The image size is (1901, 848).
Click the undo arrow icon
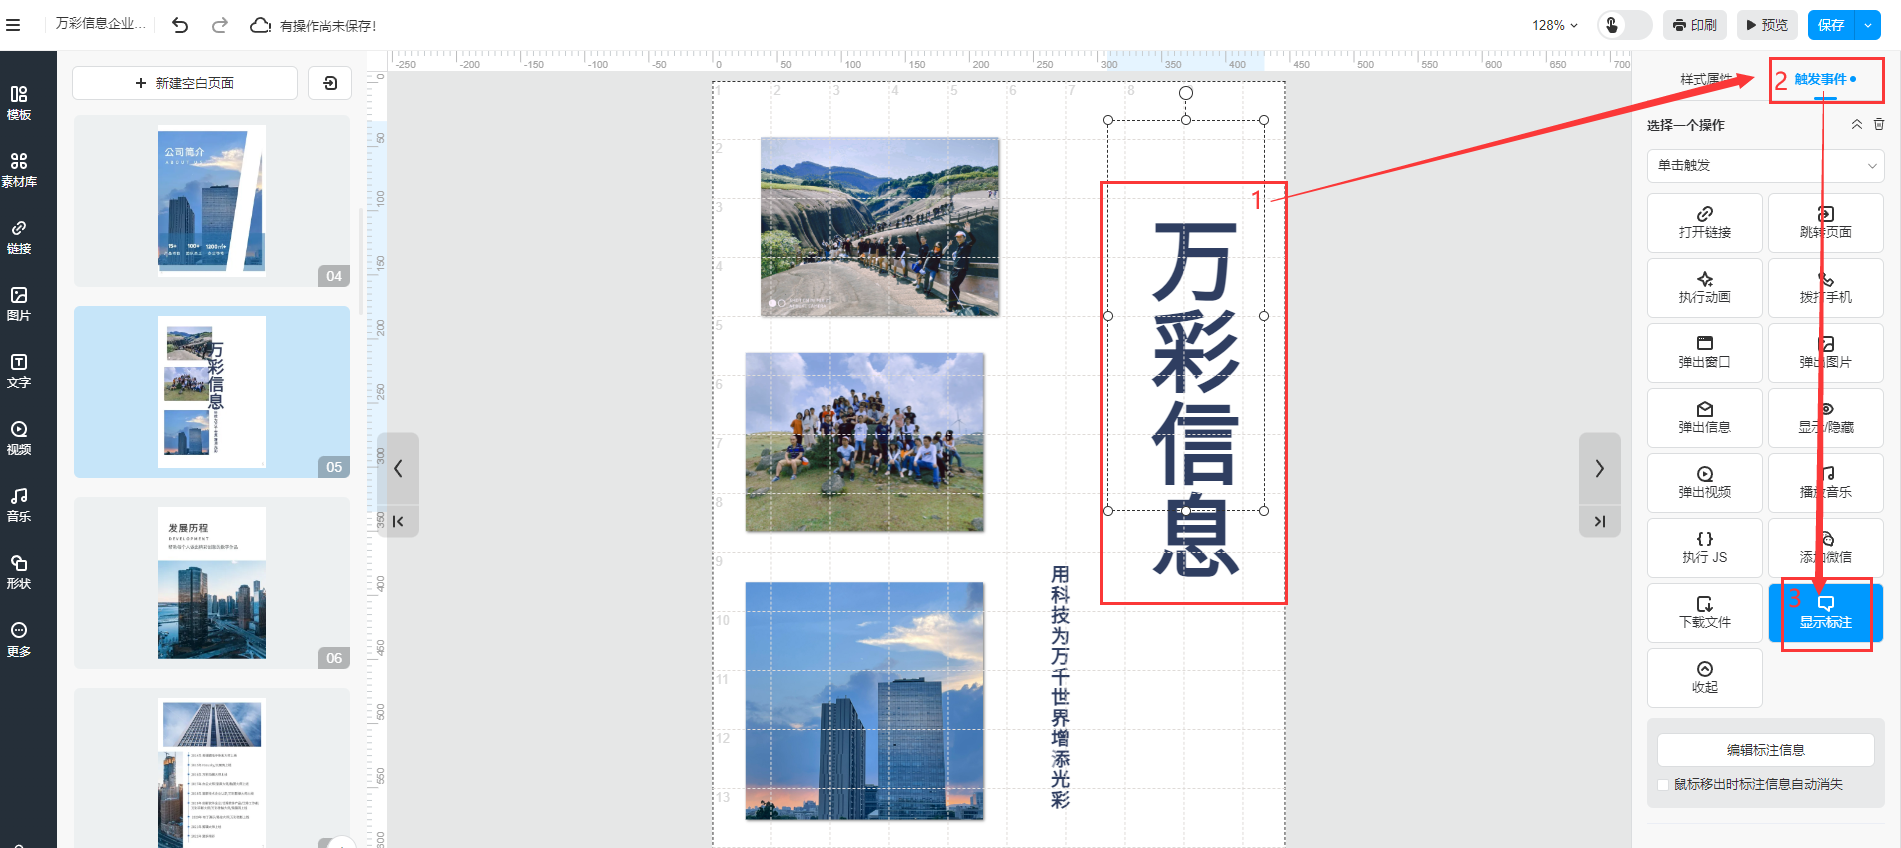click(x=180, y=25)
